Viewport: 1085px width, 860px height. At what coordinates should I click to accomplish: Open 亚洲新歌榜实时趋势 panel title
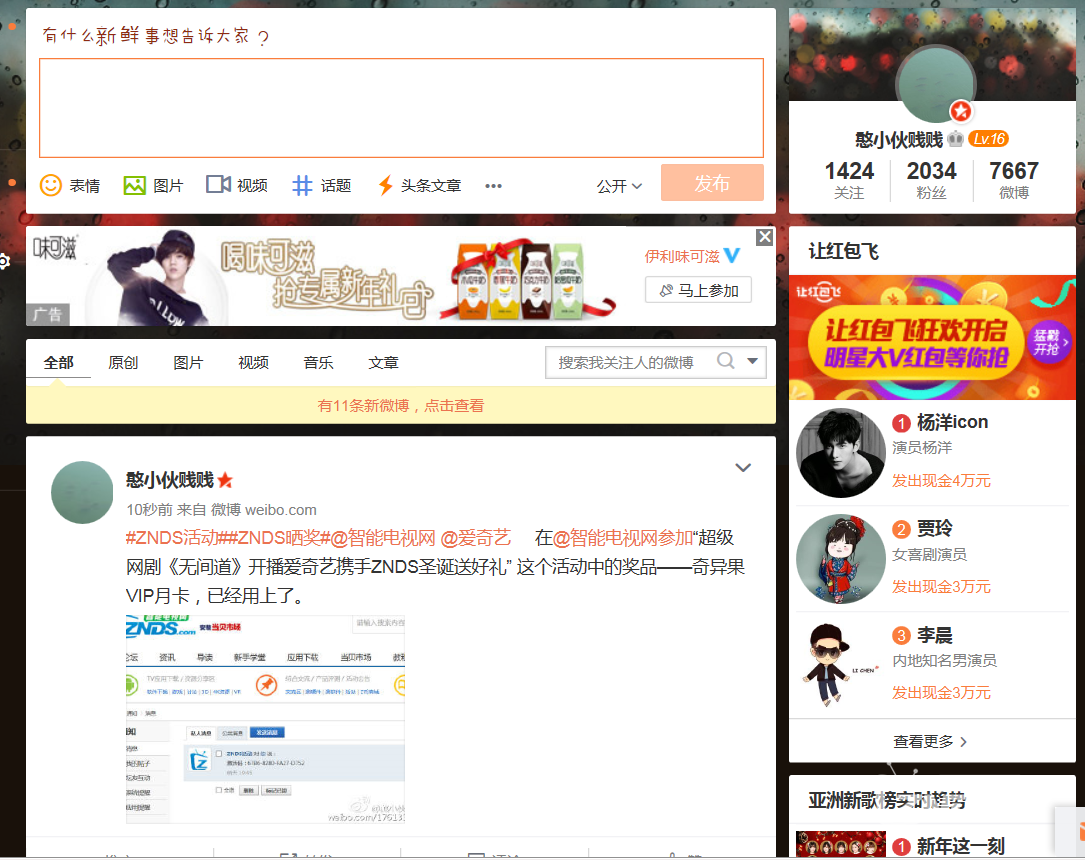pos(887,800)
